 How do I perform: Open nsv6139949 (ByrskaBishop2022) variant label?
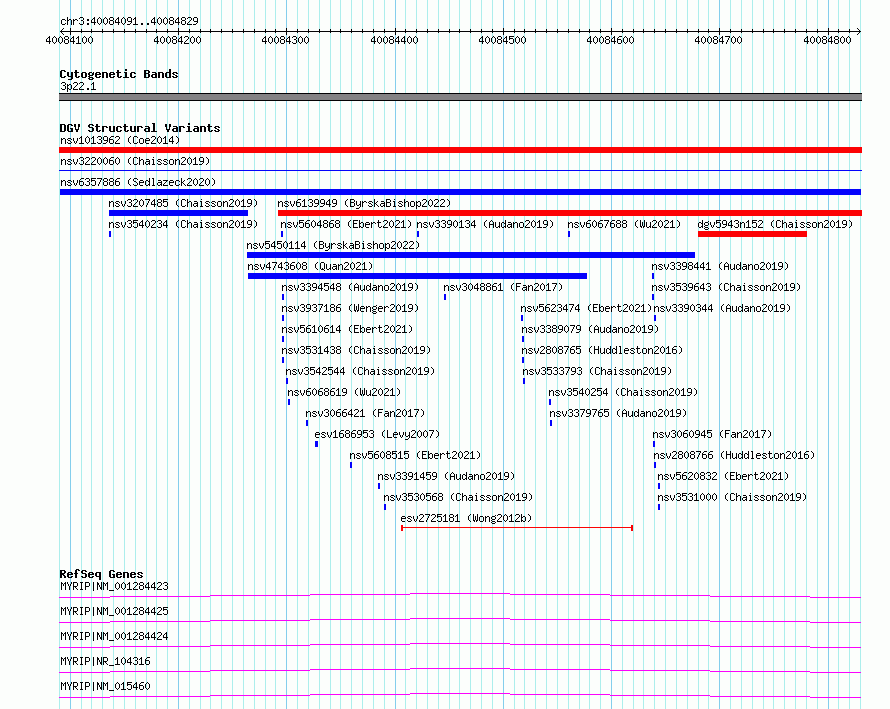point(364,203)
